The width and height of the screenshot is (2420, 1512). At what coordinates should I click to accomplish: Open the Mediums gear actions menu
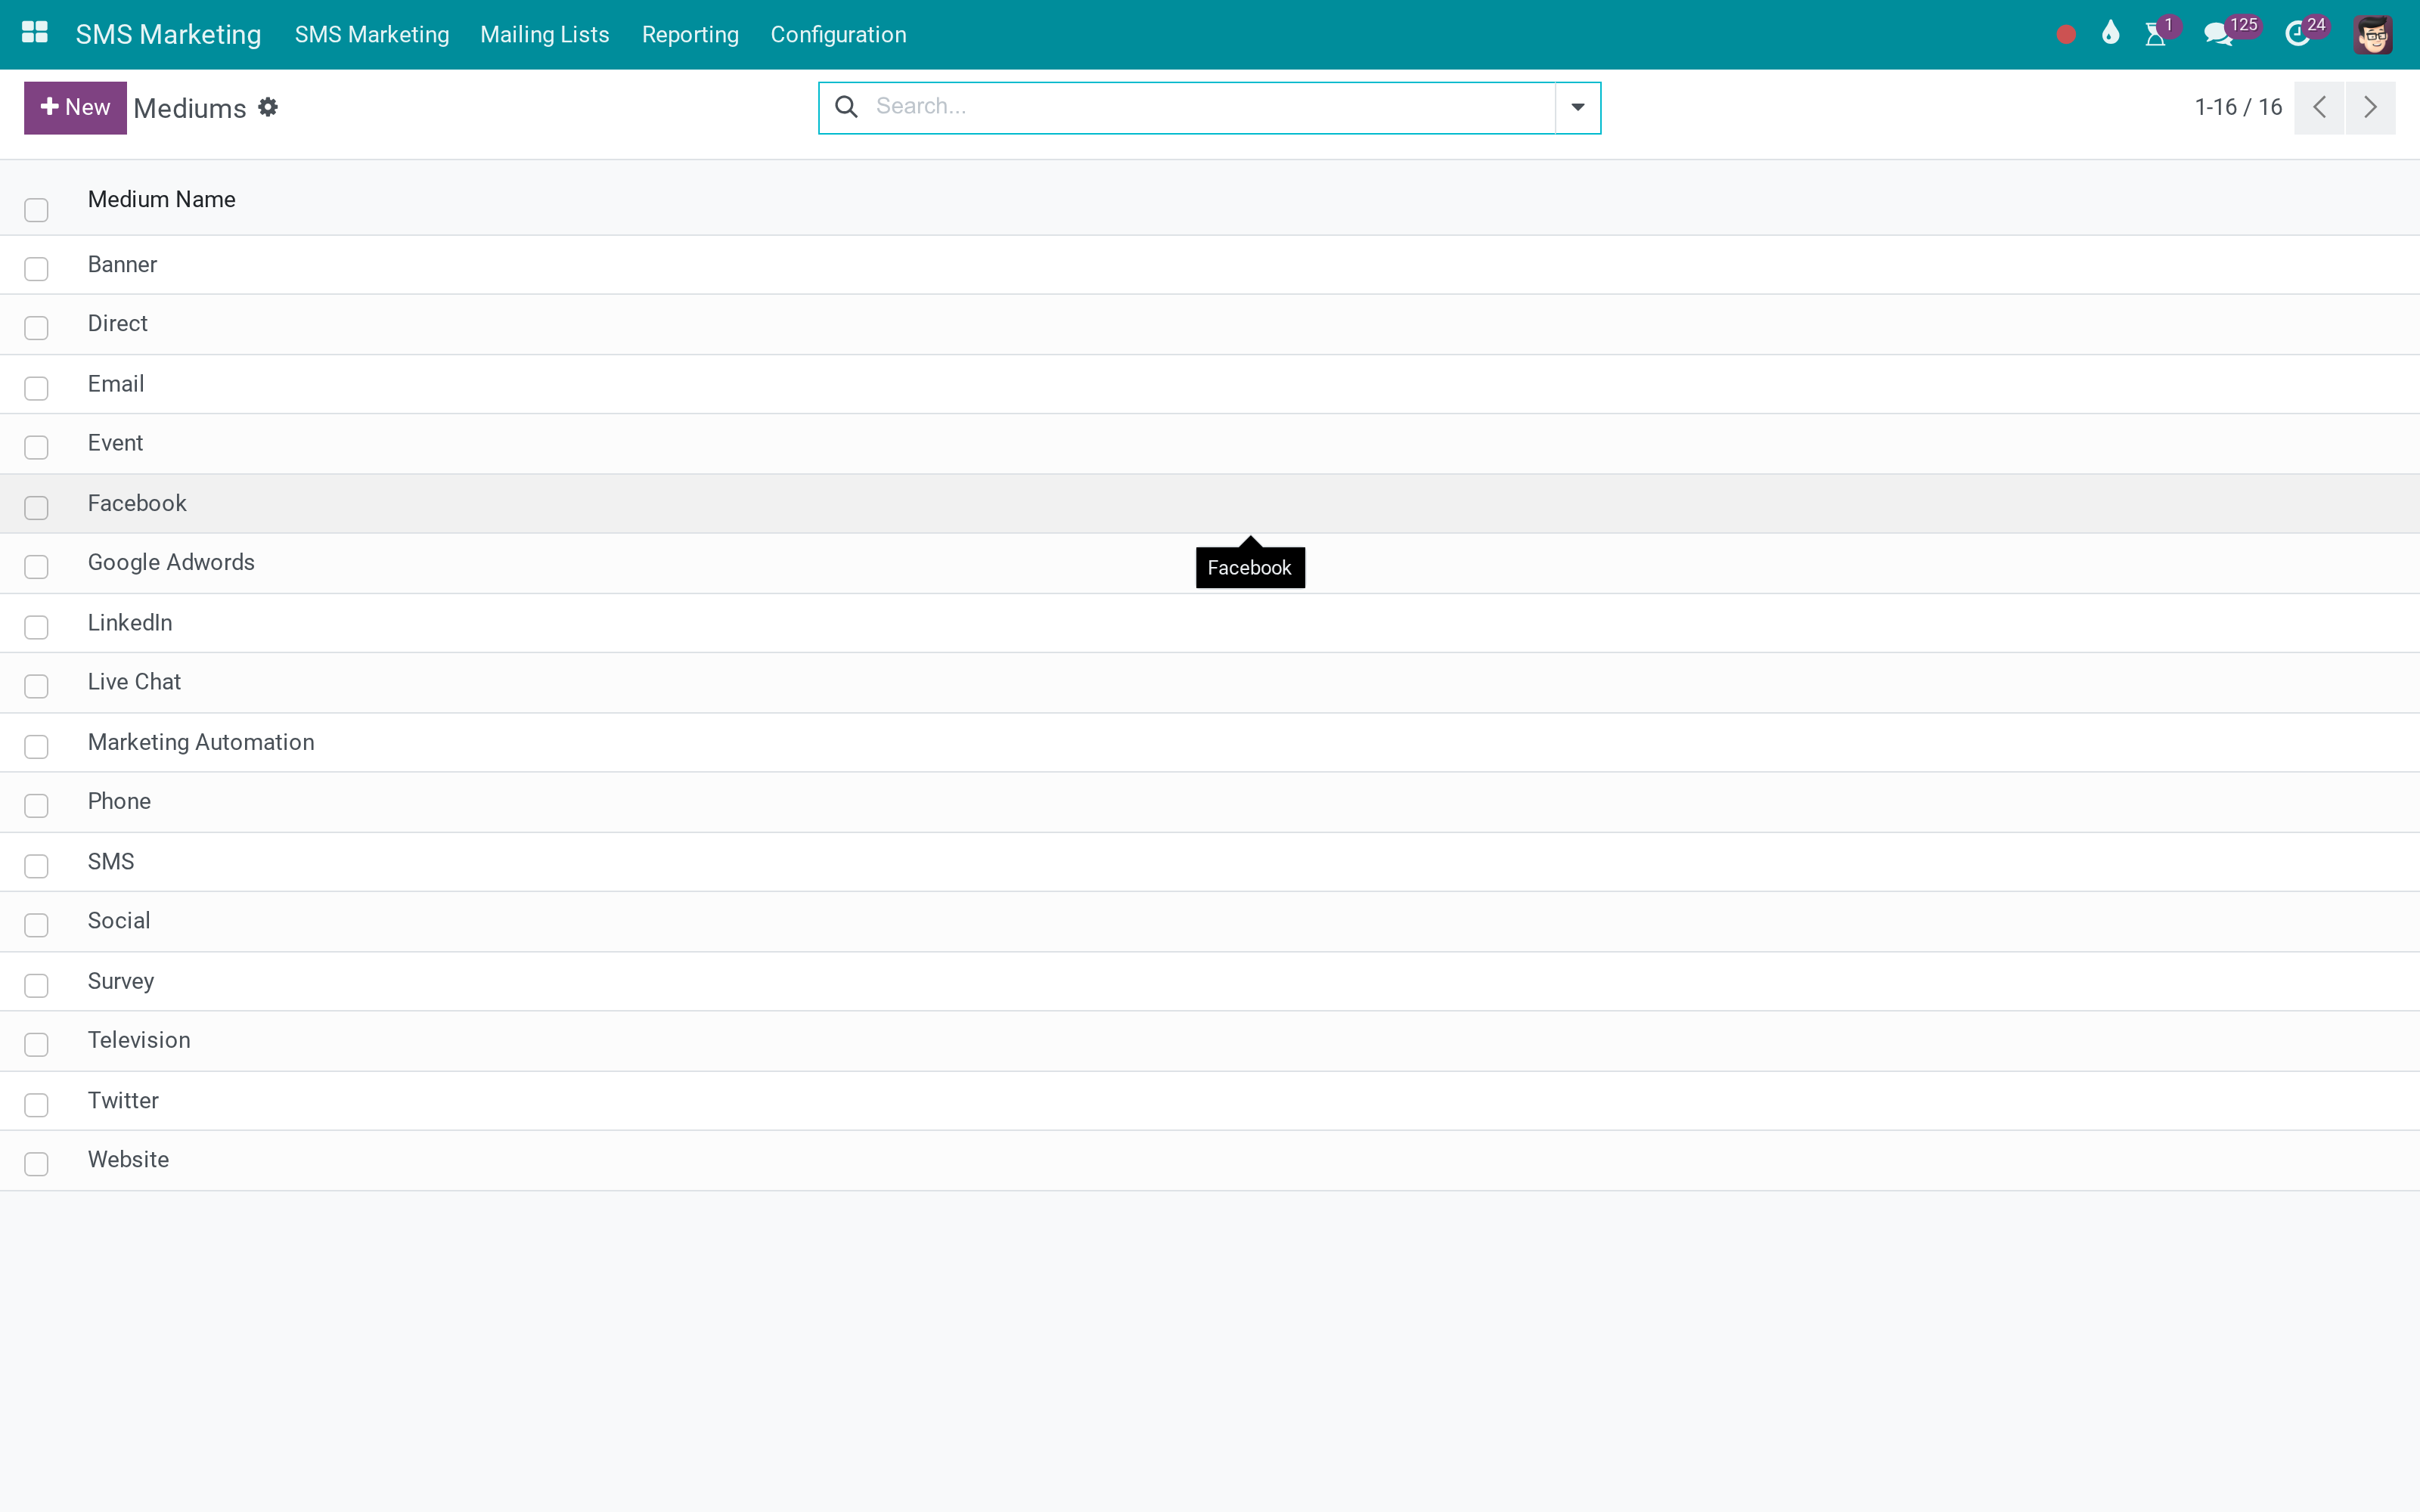[x=268, y=107]
